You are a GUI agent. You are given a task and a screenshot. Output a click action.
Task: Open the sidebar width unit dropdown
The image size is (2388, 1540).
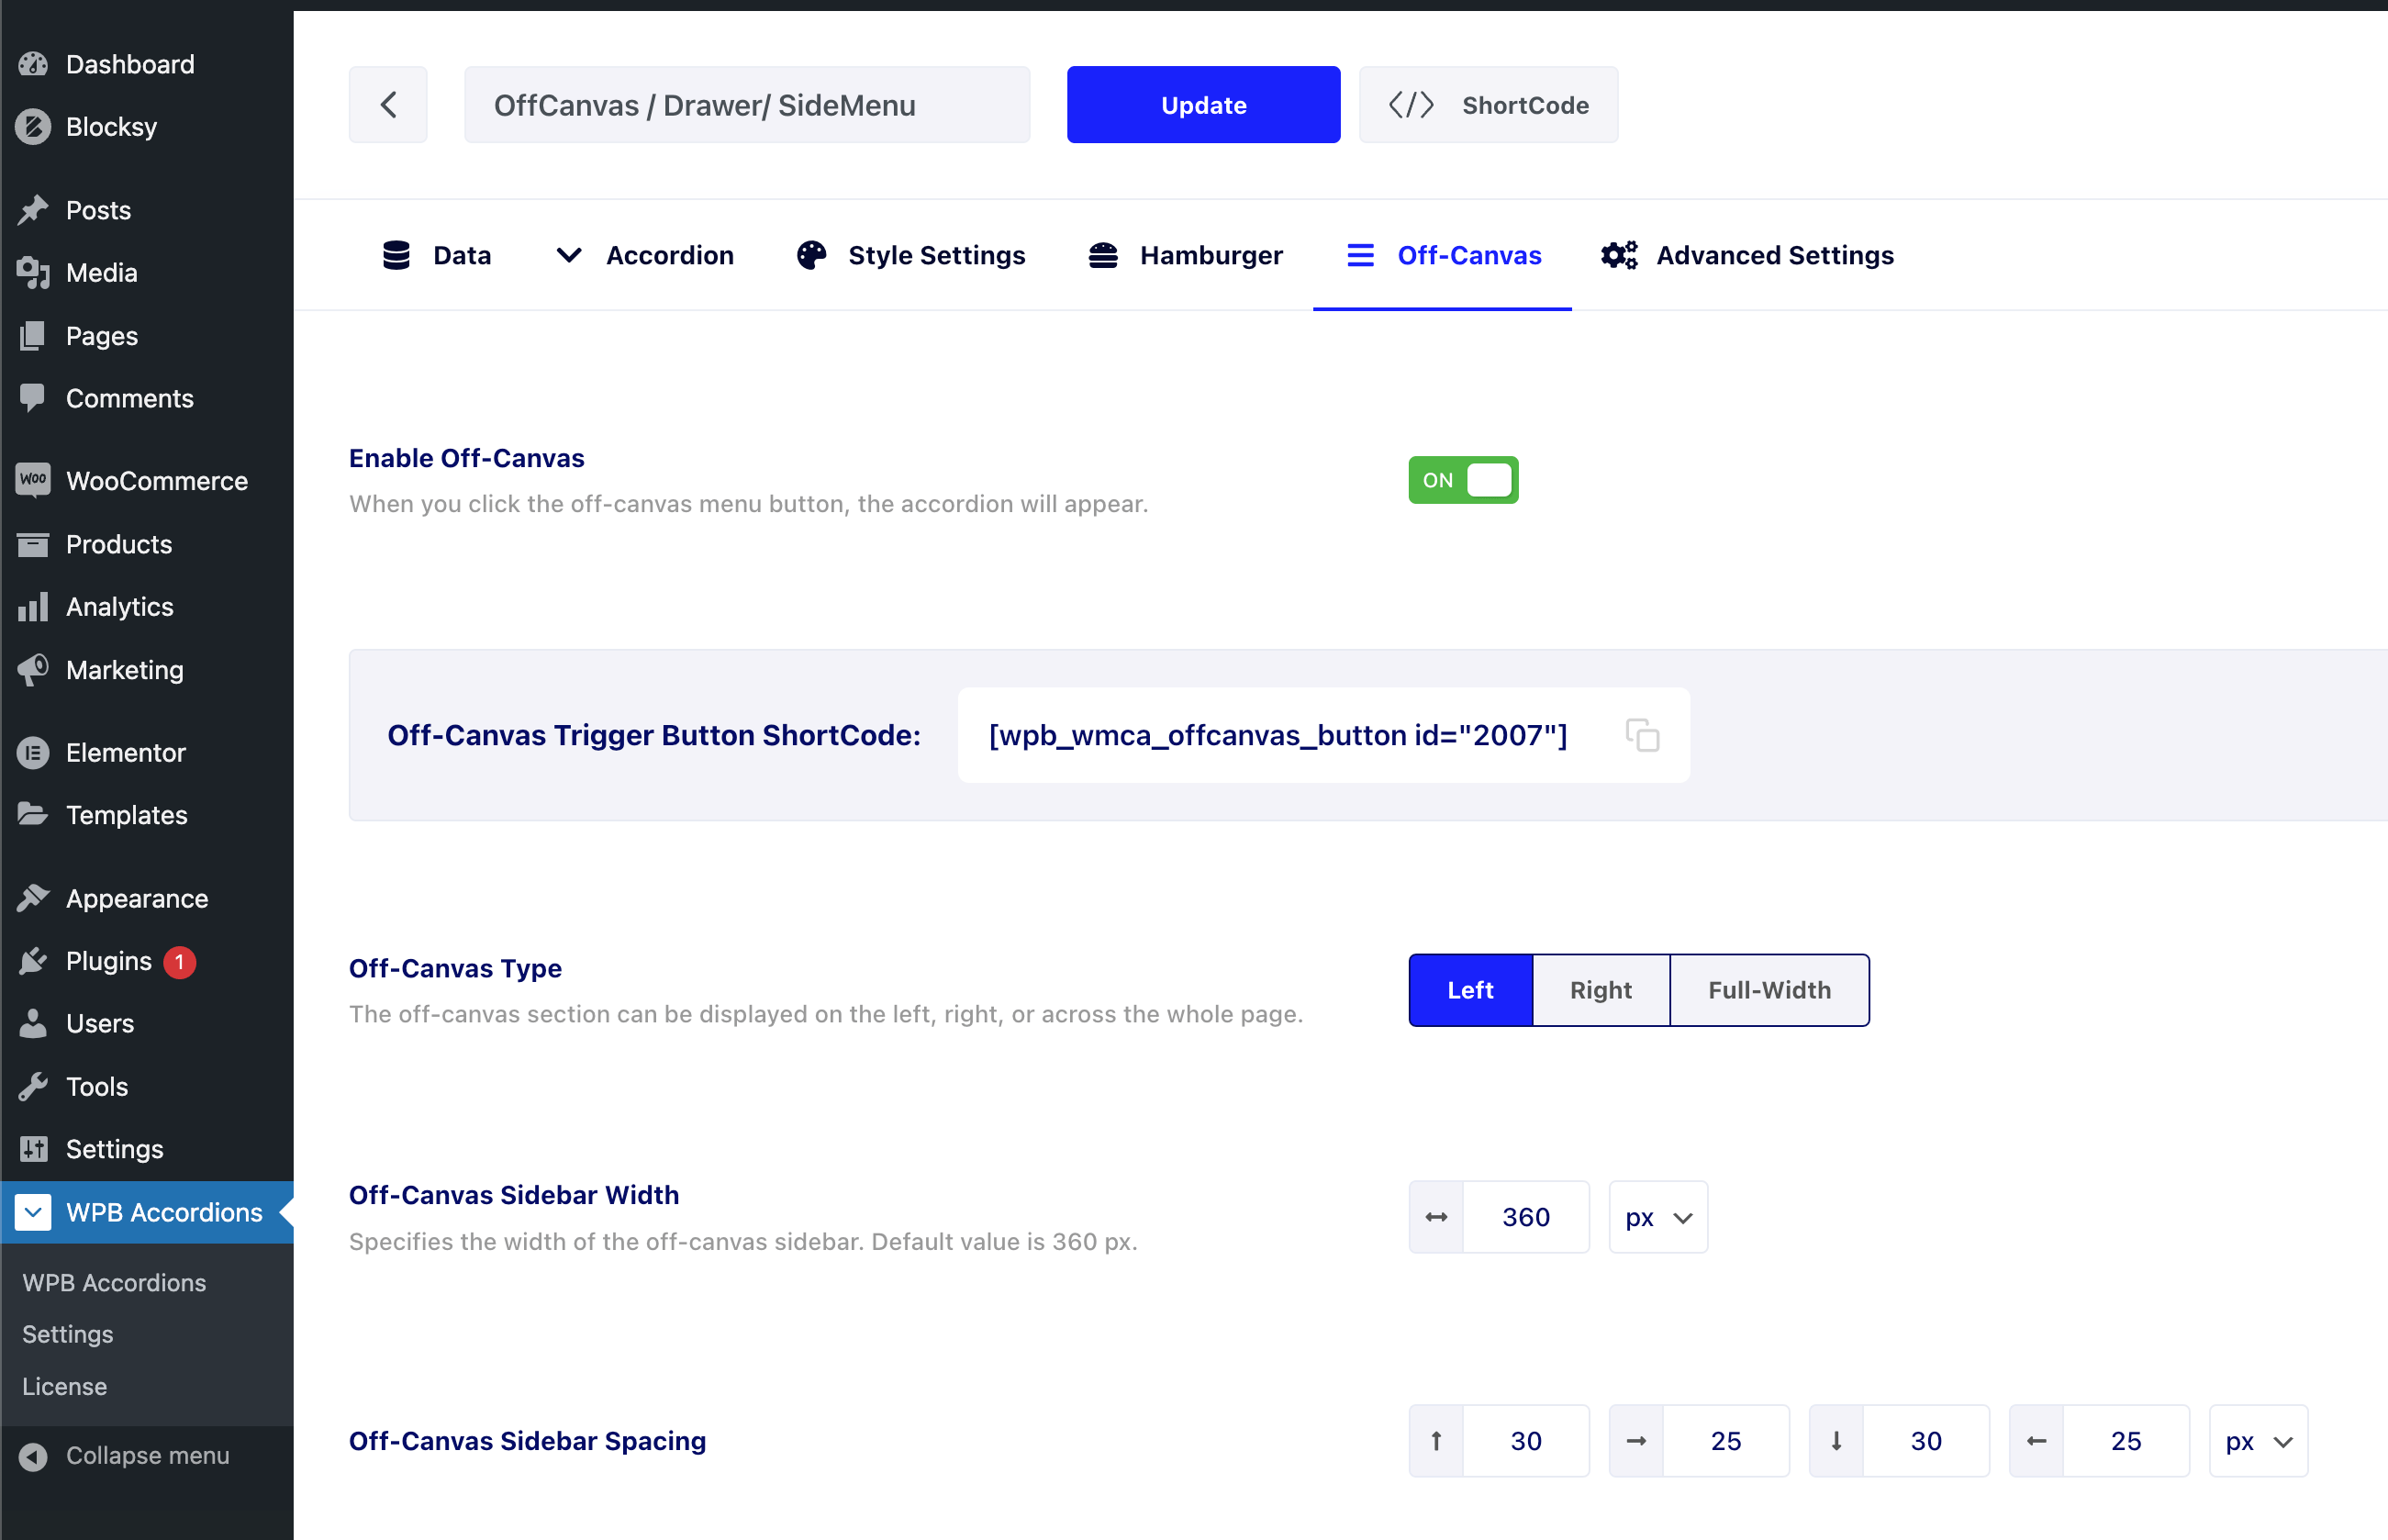[x=1657, y=1217]
